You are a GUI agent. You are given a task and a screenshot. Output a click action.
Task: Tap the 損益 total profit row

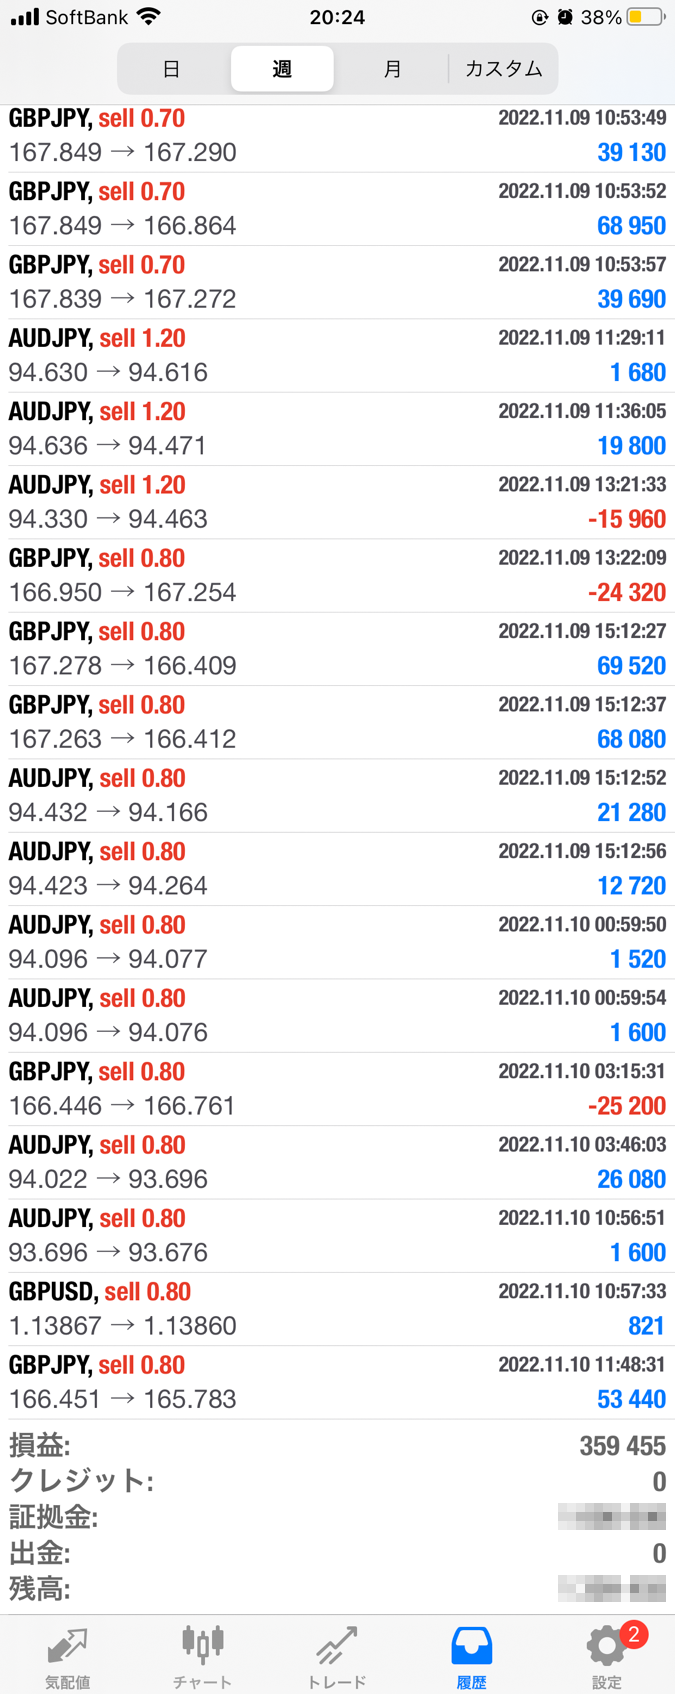pos(337,1445)
